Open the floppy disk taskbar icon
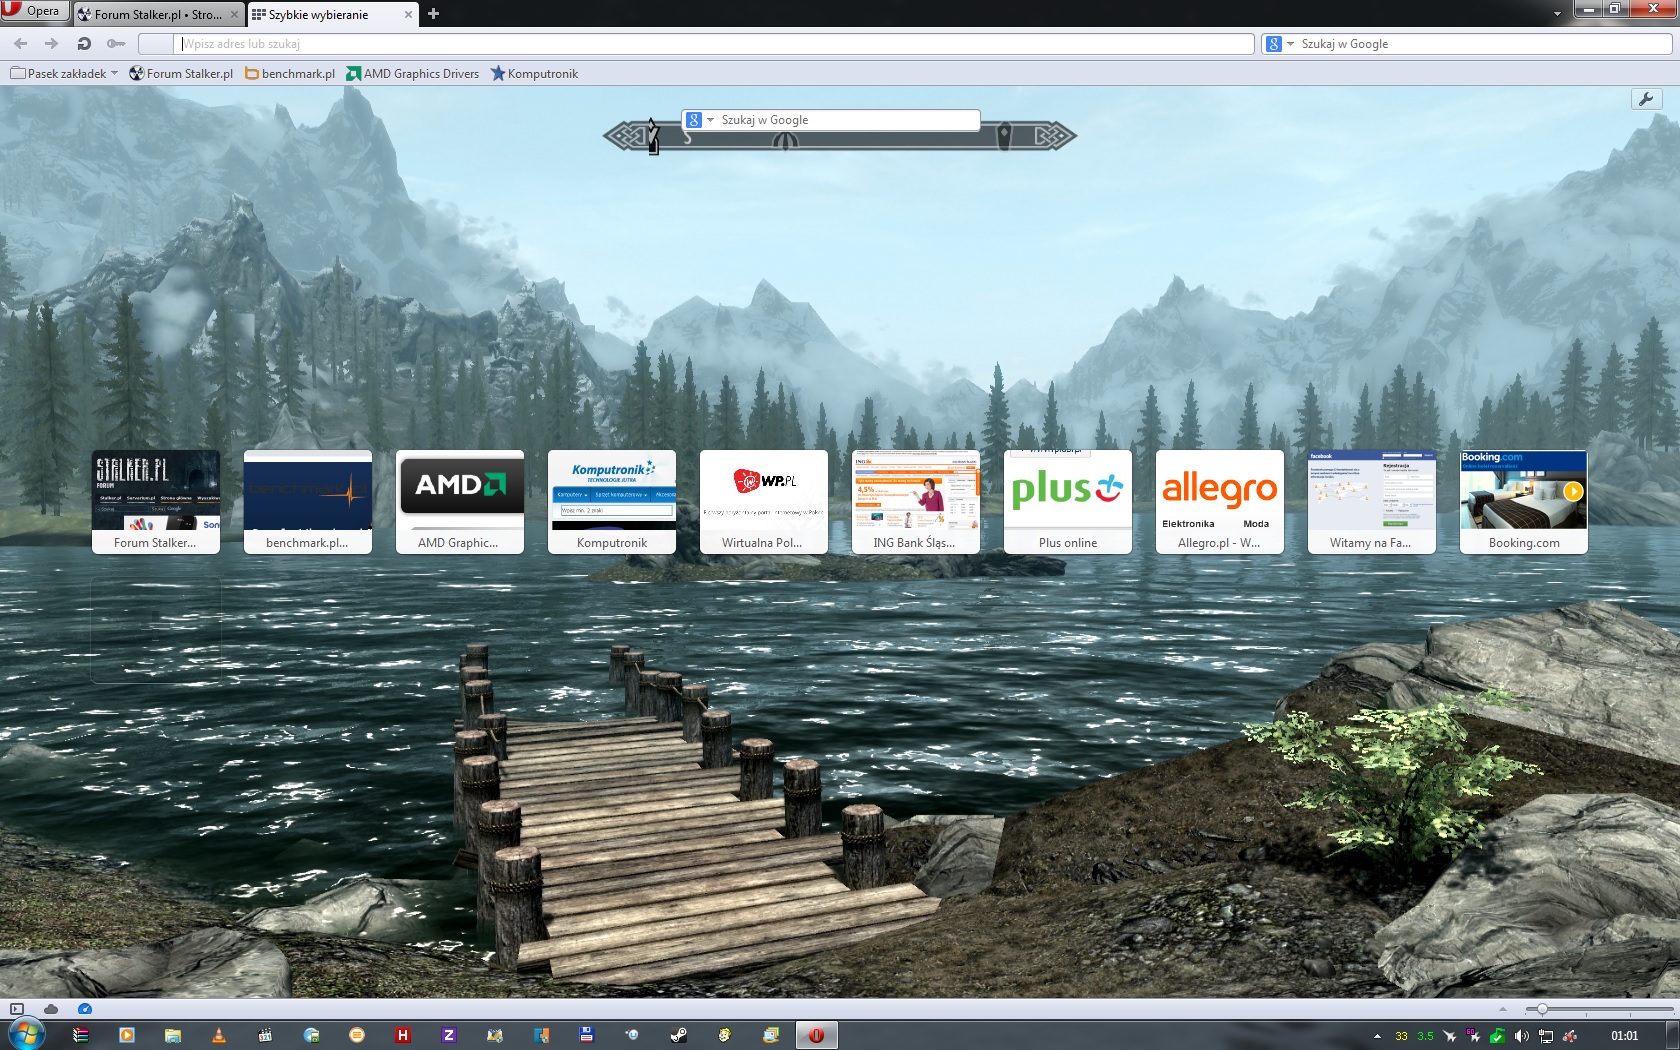 pyautogui.click(x=587, y=1035)
